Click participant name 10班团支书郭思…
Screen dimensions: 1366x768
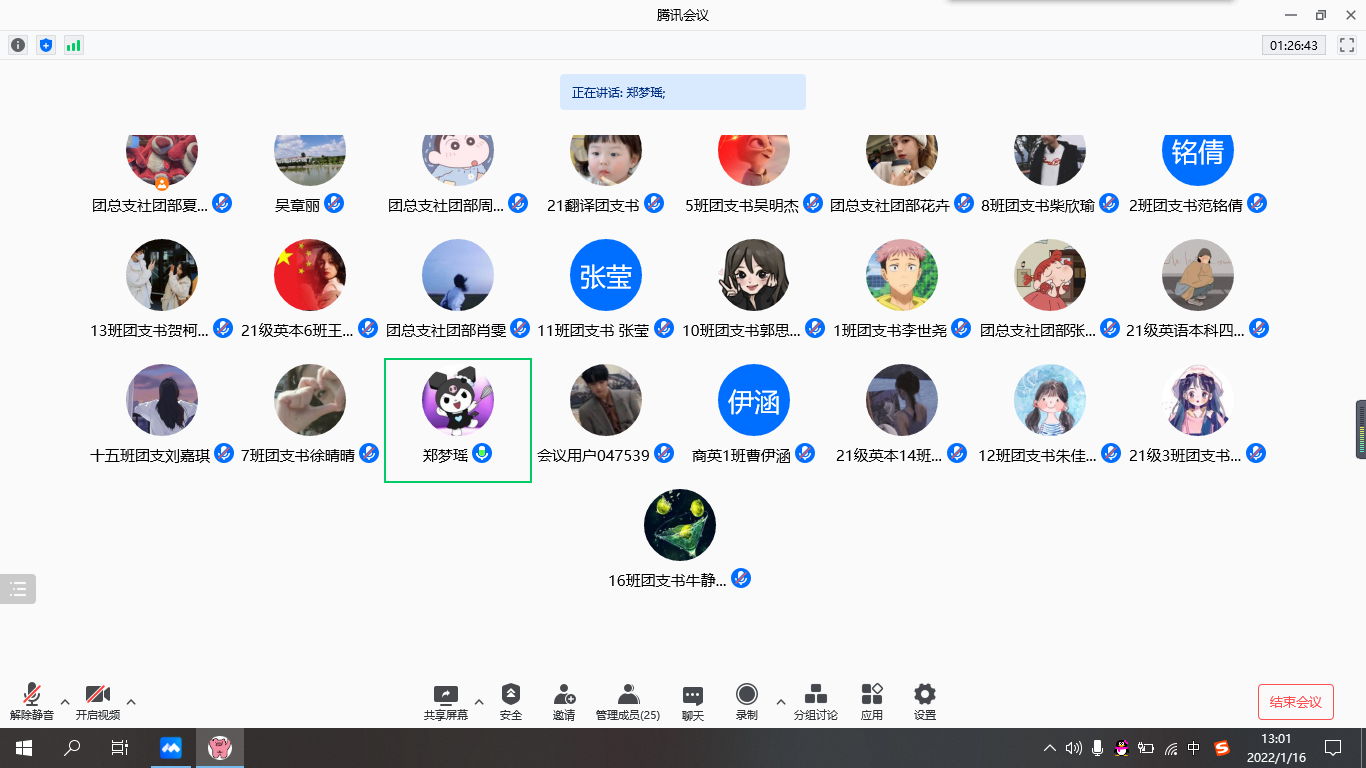(741, 330)
